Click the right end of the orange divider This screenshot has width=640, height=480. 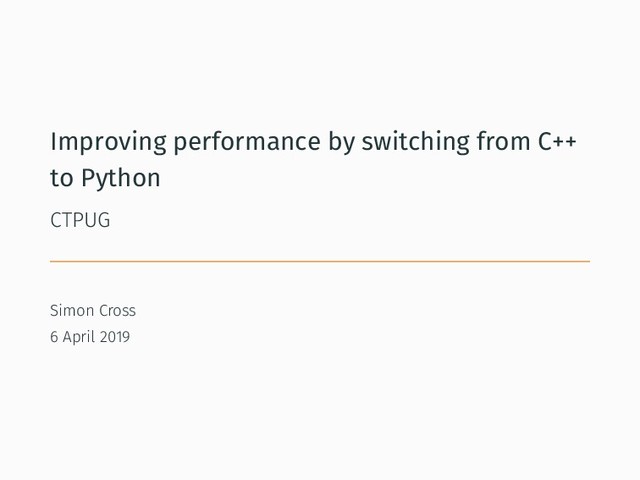click(x=586, y=261)
